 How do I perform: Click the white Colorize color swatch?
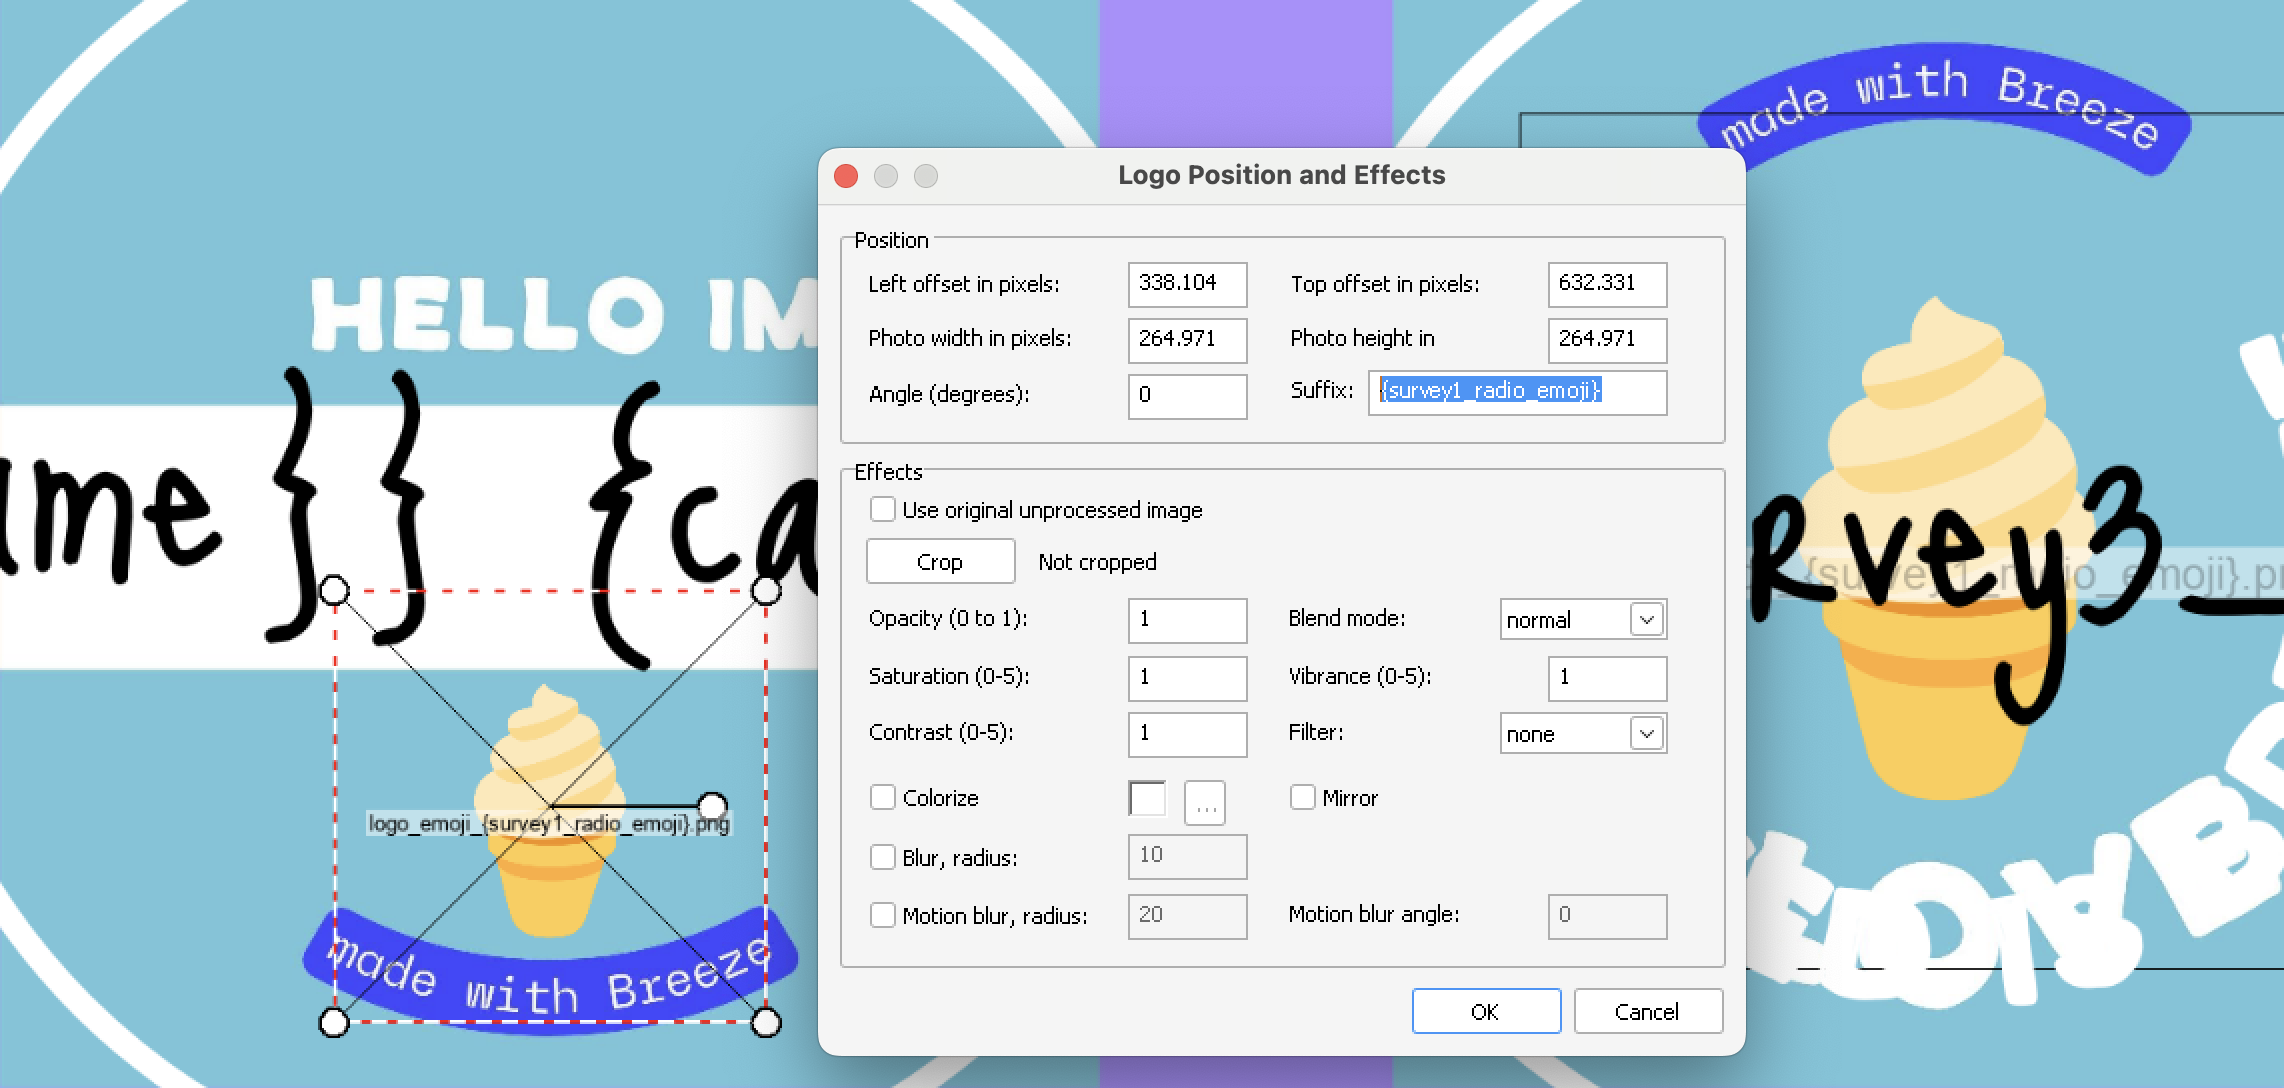pyautogui.click(x=1147, y=799)
